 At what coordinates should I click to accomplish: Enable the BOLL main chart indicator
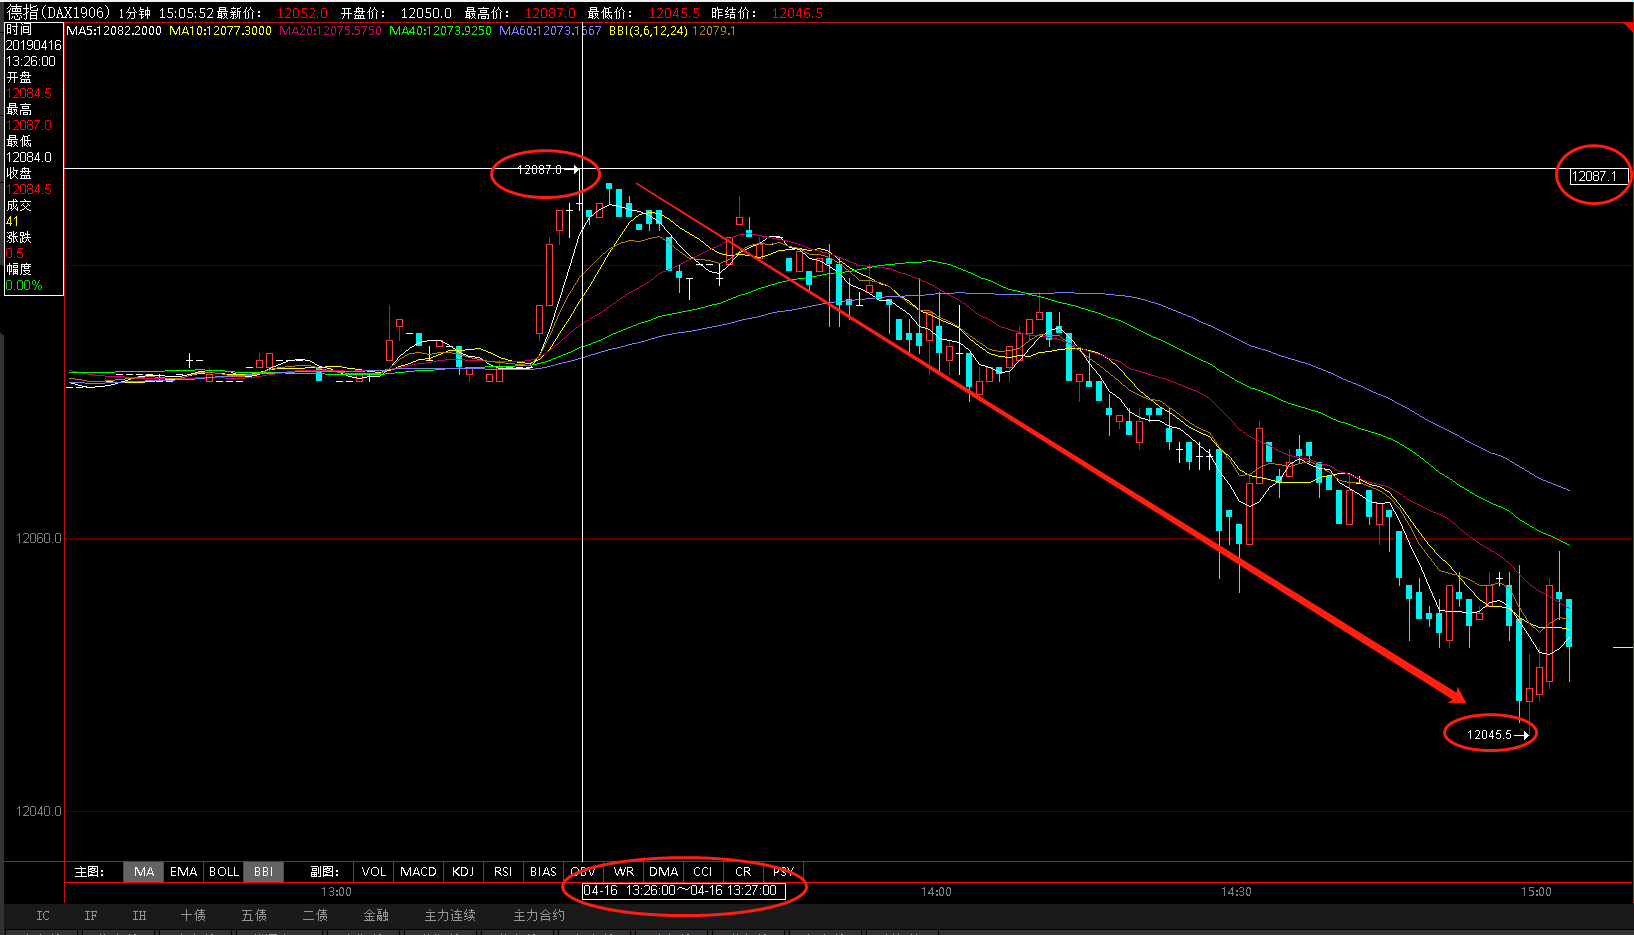tap(224, 872)
